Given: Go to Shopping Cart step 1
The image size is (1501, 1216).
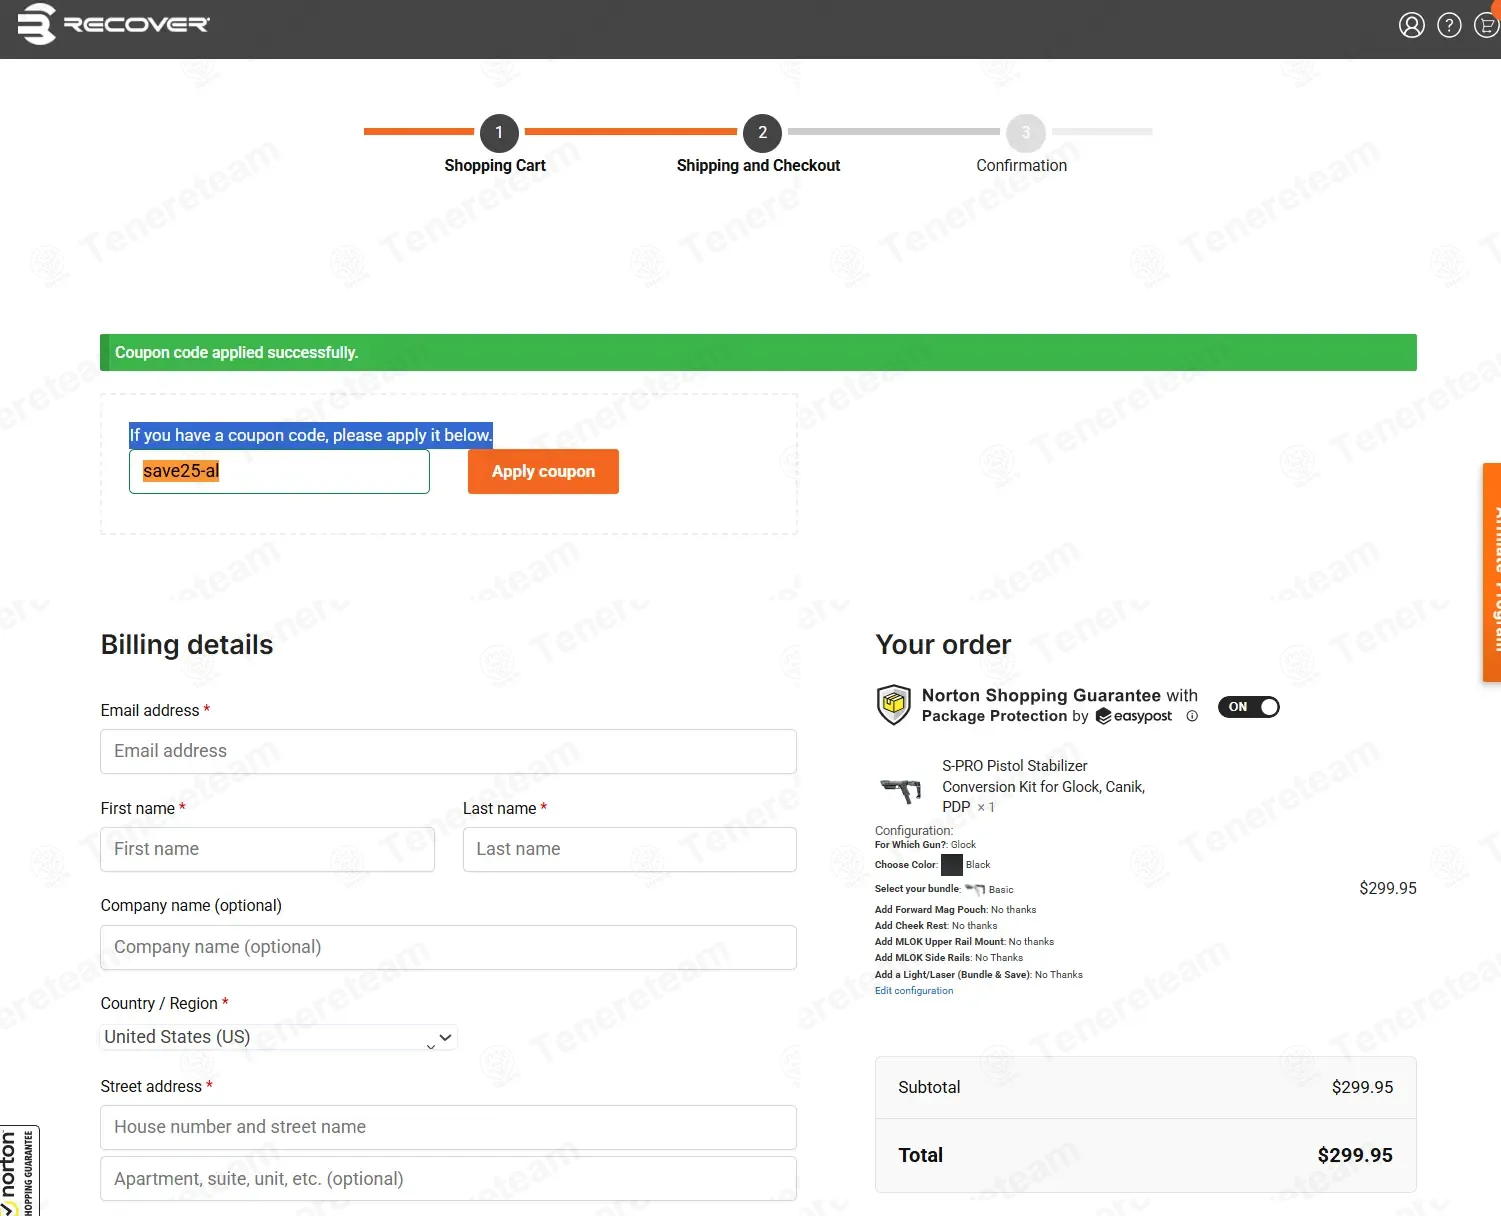Looking at the screenshot, I should (x=499, y=133).
